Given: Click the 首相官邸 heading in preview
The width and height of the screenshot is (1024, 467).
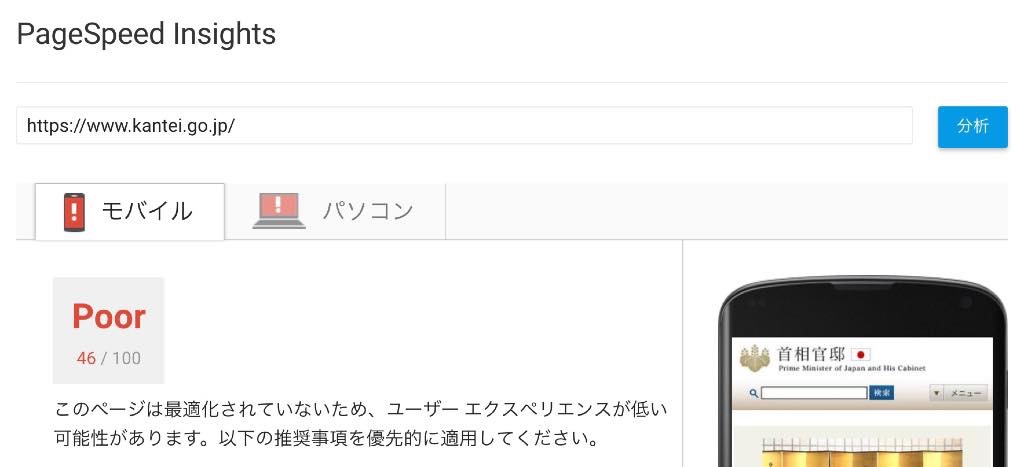Looking at the screenshot, I should 810,355.
